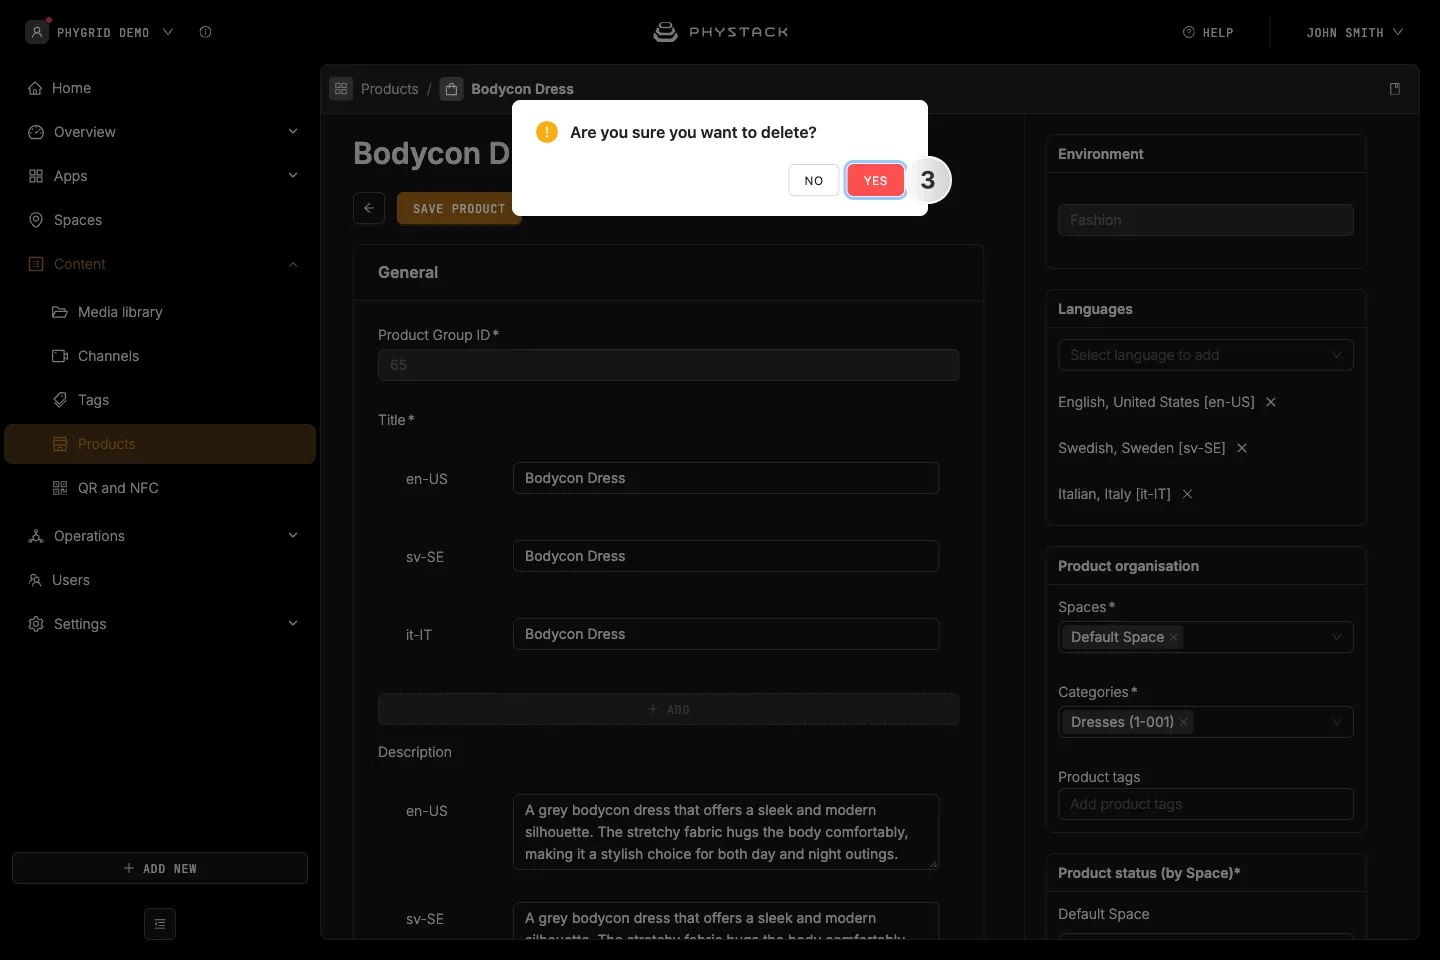Click the Tags icon in sidebar

coord(60,400)
